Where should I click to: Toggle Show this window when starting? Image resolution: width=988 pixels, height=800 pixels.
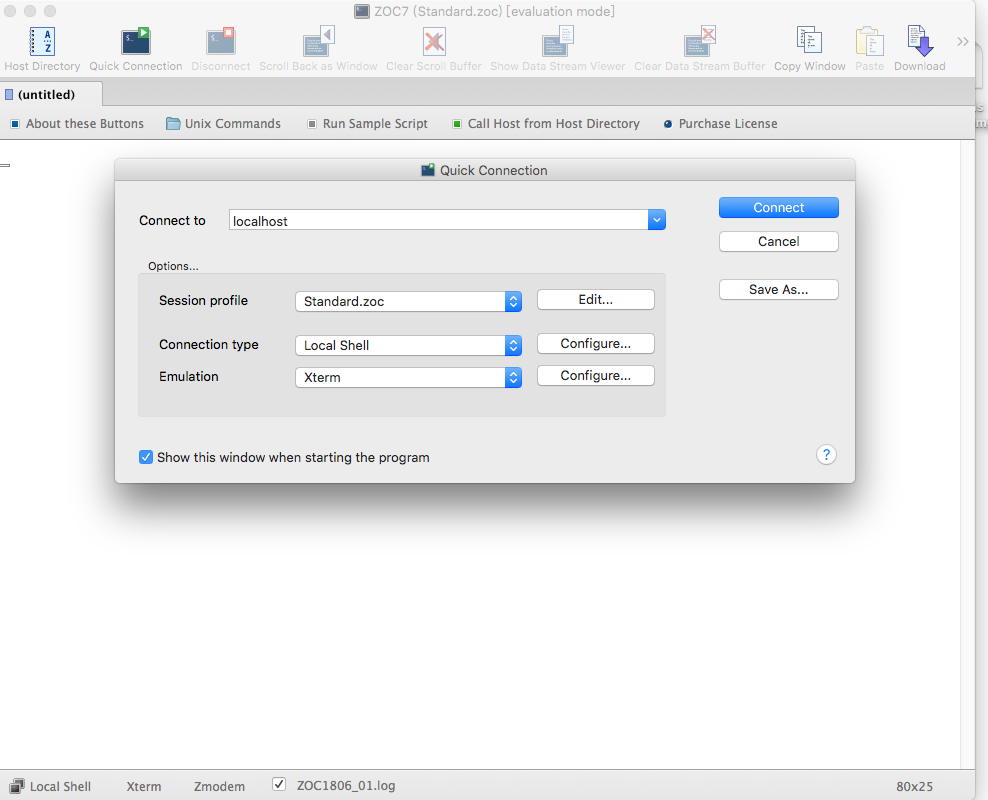tap(146, 457)
